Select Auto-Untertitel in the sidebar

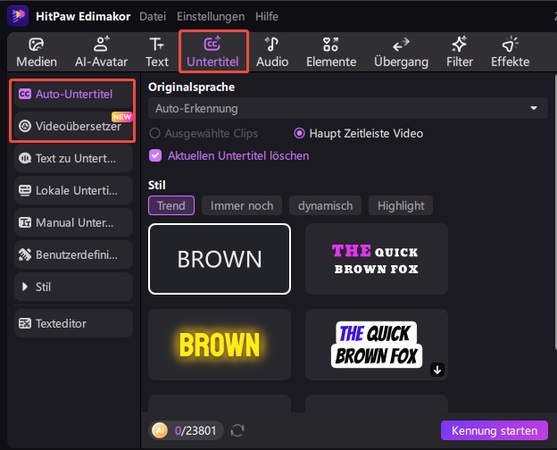[x=74, y=94]
